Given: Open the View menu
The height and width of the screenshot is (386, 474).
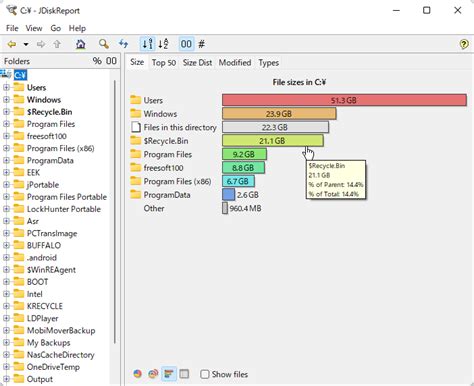Looking at the screenshot, I should click(x=34, y=28).
